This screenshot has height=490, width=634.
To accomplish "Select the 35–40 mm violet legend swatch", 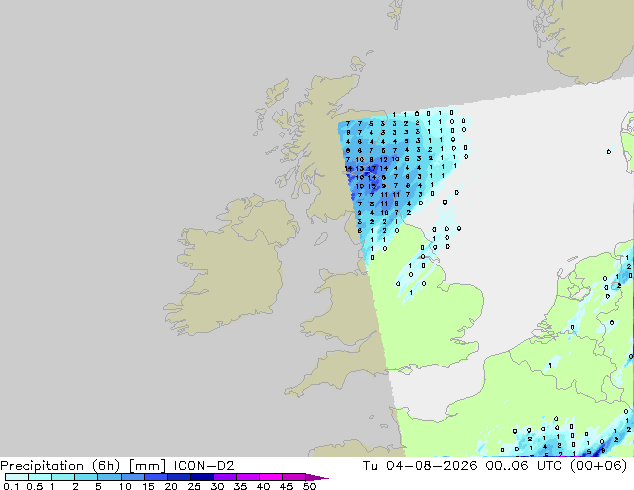I will [x=247, y=477].
